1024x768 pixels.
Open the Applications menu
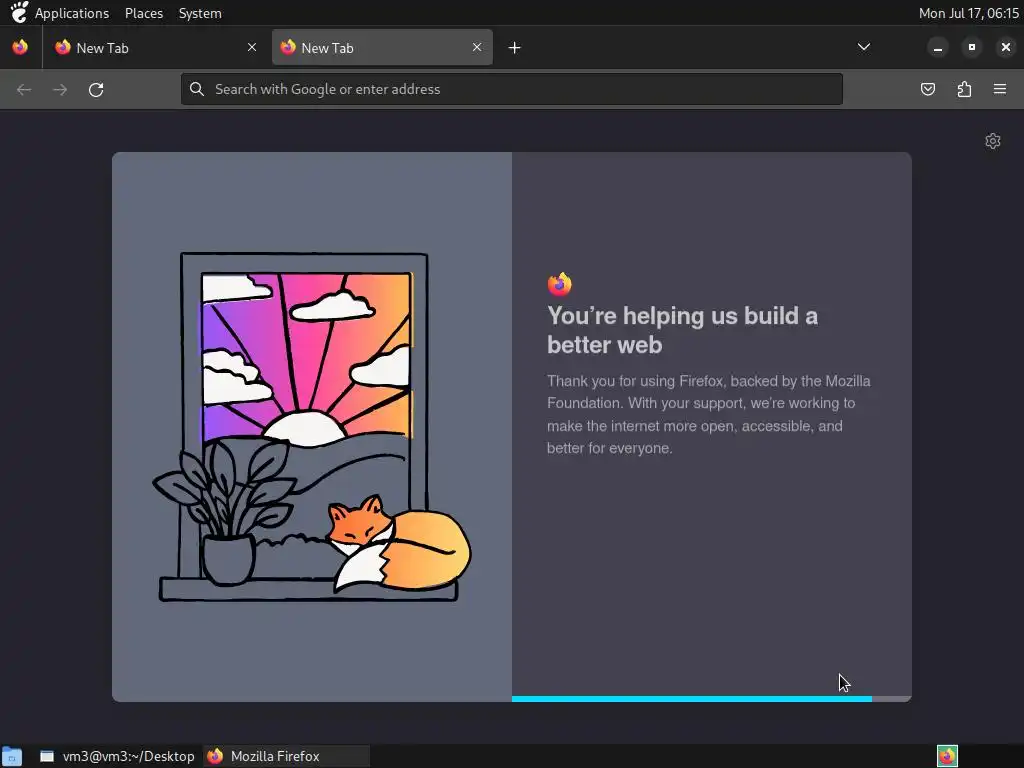point(72,13)
